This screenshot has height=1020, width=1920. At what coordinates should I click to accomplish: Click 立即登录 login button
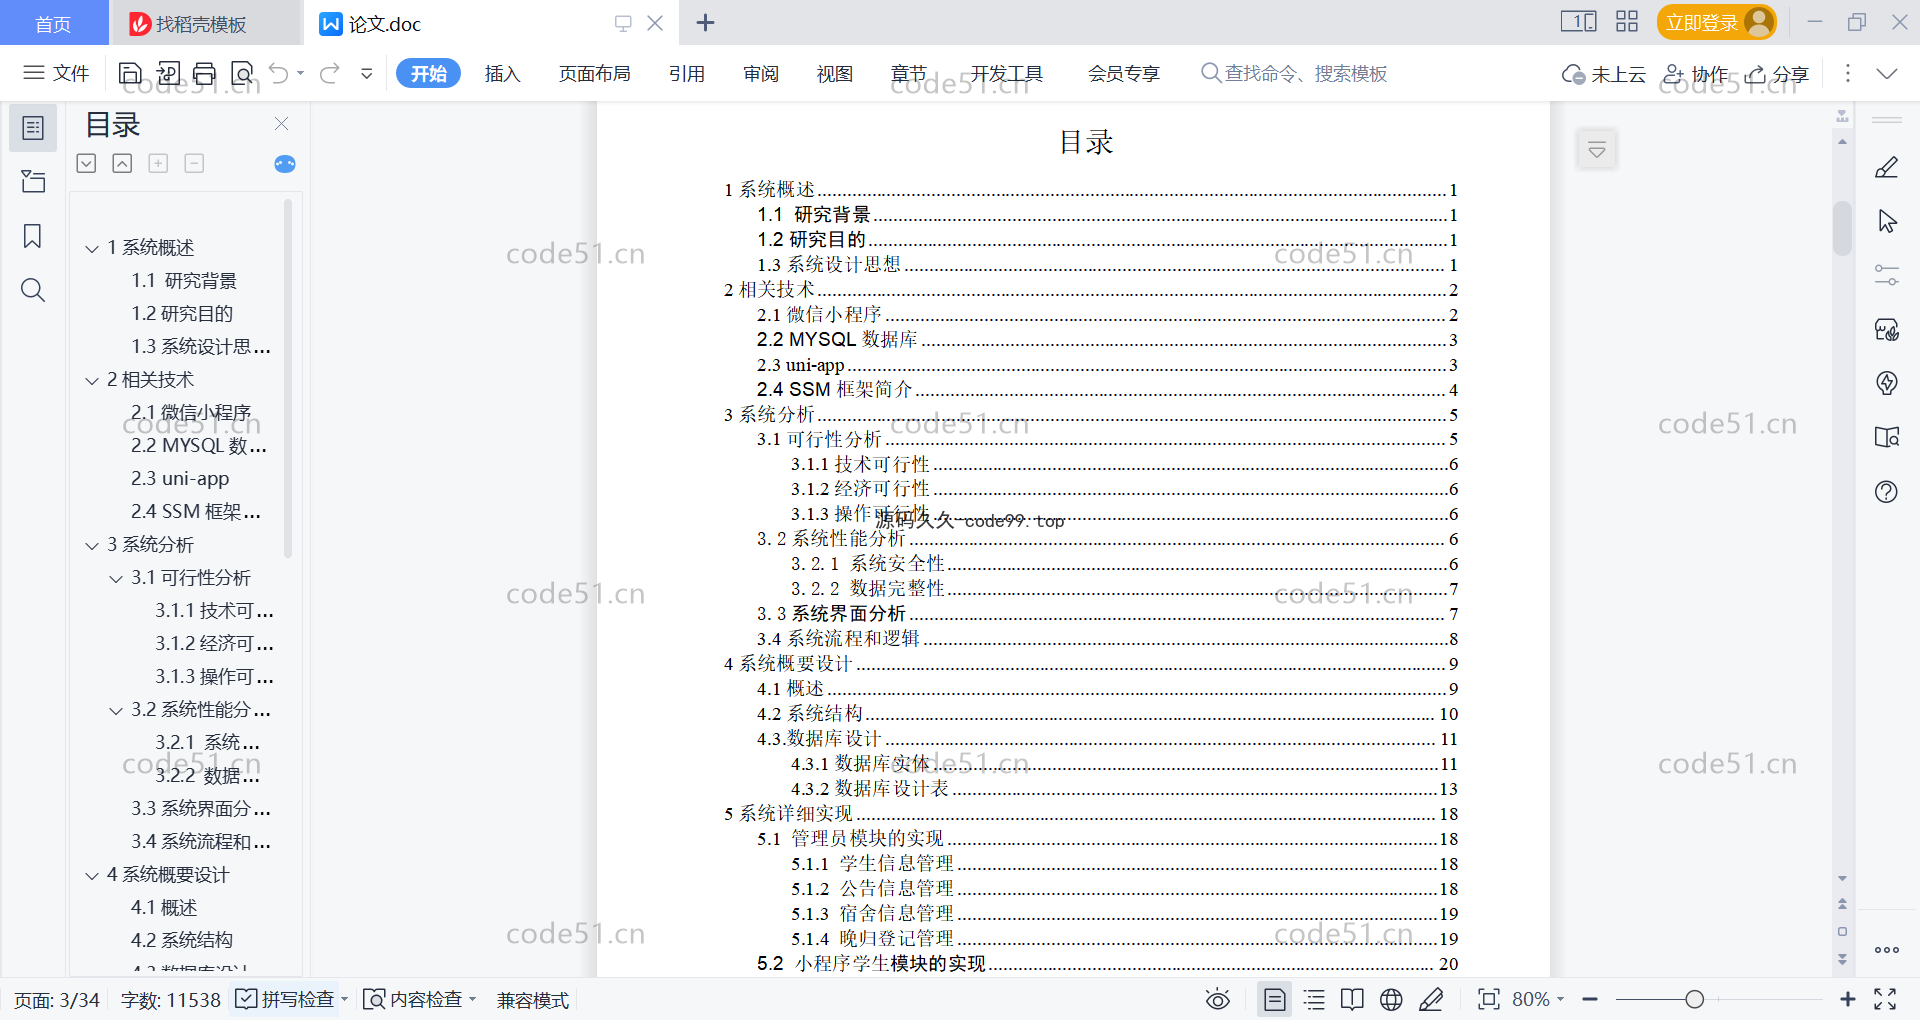coord(1716,22)
